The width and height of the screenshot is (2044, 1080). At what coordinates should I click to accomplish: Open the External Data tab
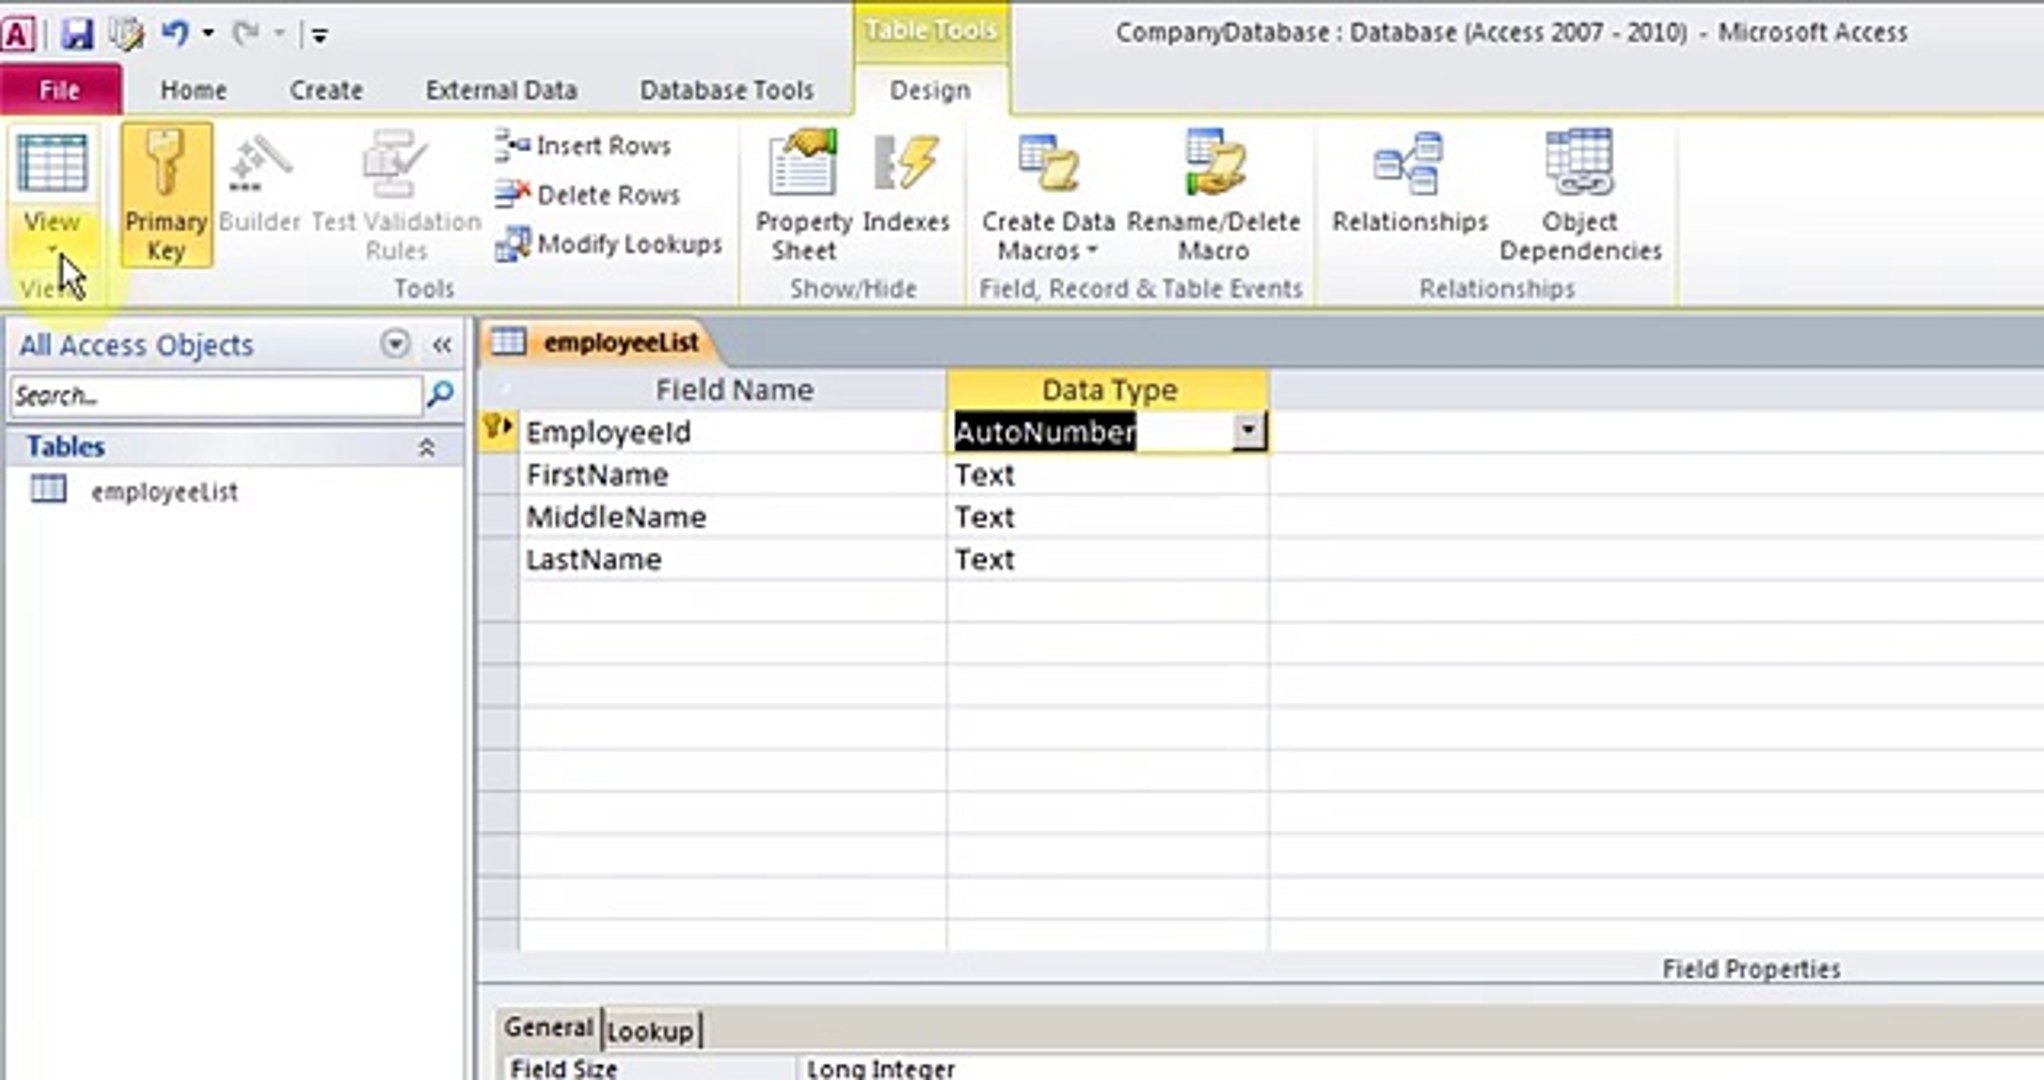click(x=501, y=90)
